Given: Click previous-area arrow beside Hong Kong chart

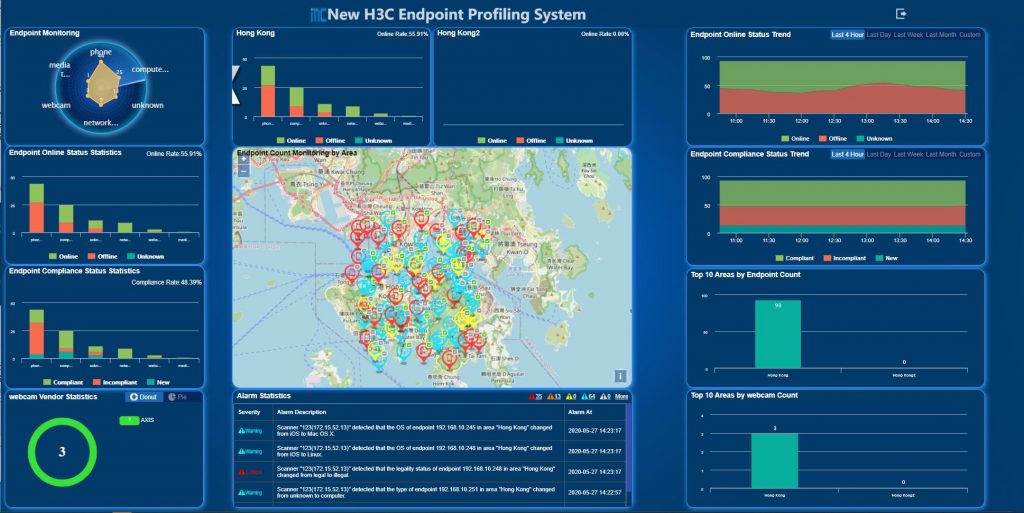Looking at the screenshot, I should click(236, 86).
